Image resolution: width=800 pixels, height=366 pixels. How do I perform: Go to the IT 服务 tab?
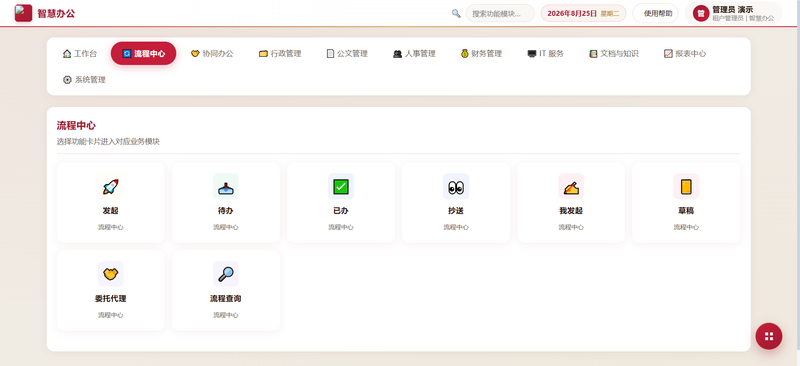(x=546, y=54)
